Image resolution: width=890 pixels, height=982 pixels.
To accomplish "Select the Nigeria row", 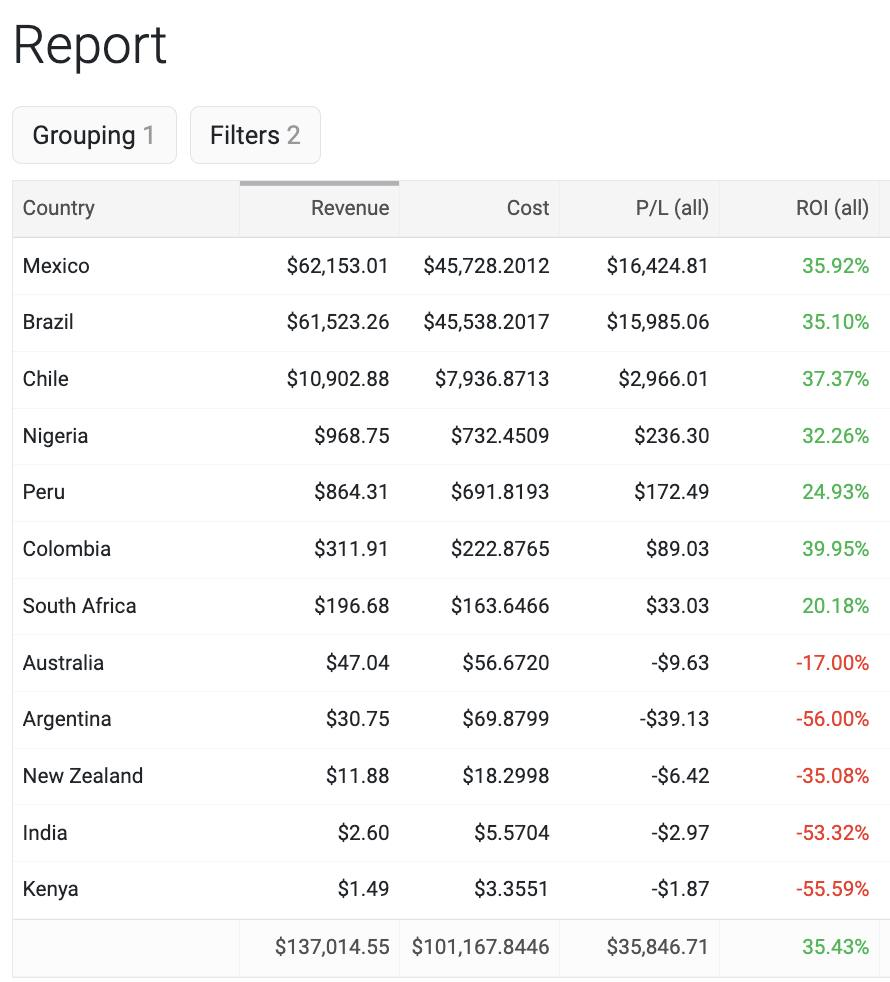I will click(55, 436).
